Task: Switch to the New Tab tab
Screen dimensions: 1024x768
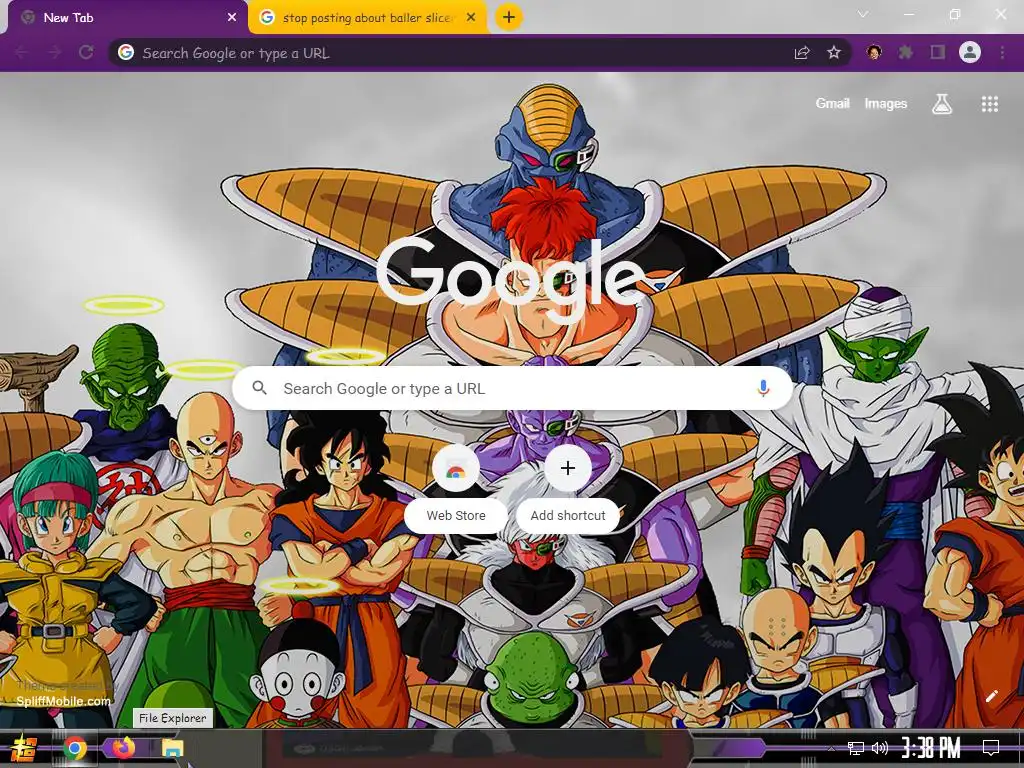Action: click(127, 18)
